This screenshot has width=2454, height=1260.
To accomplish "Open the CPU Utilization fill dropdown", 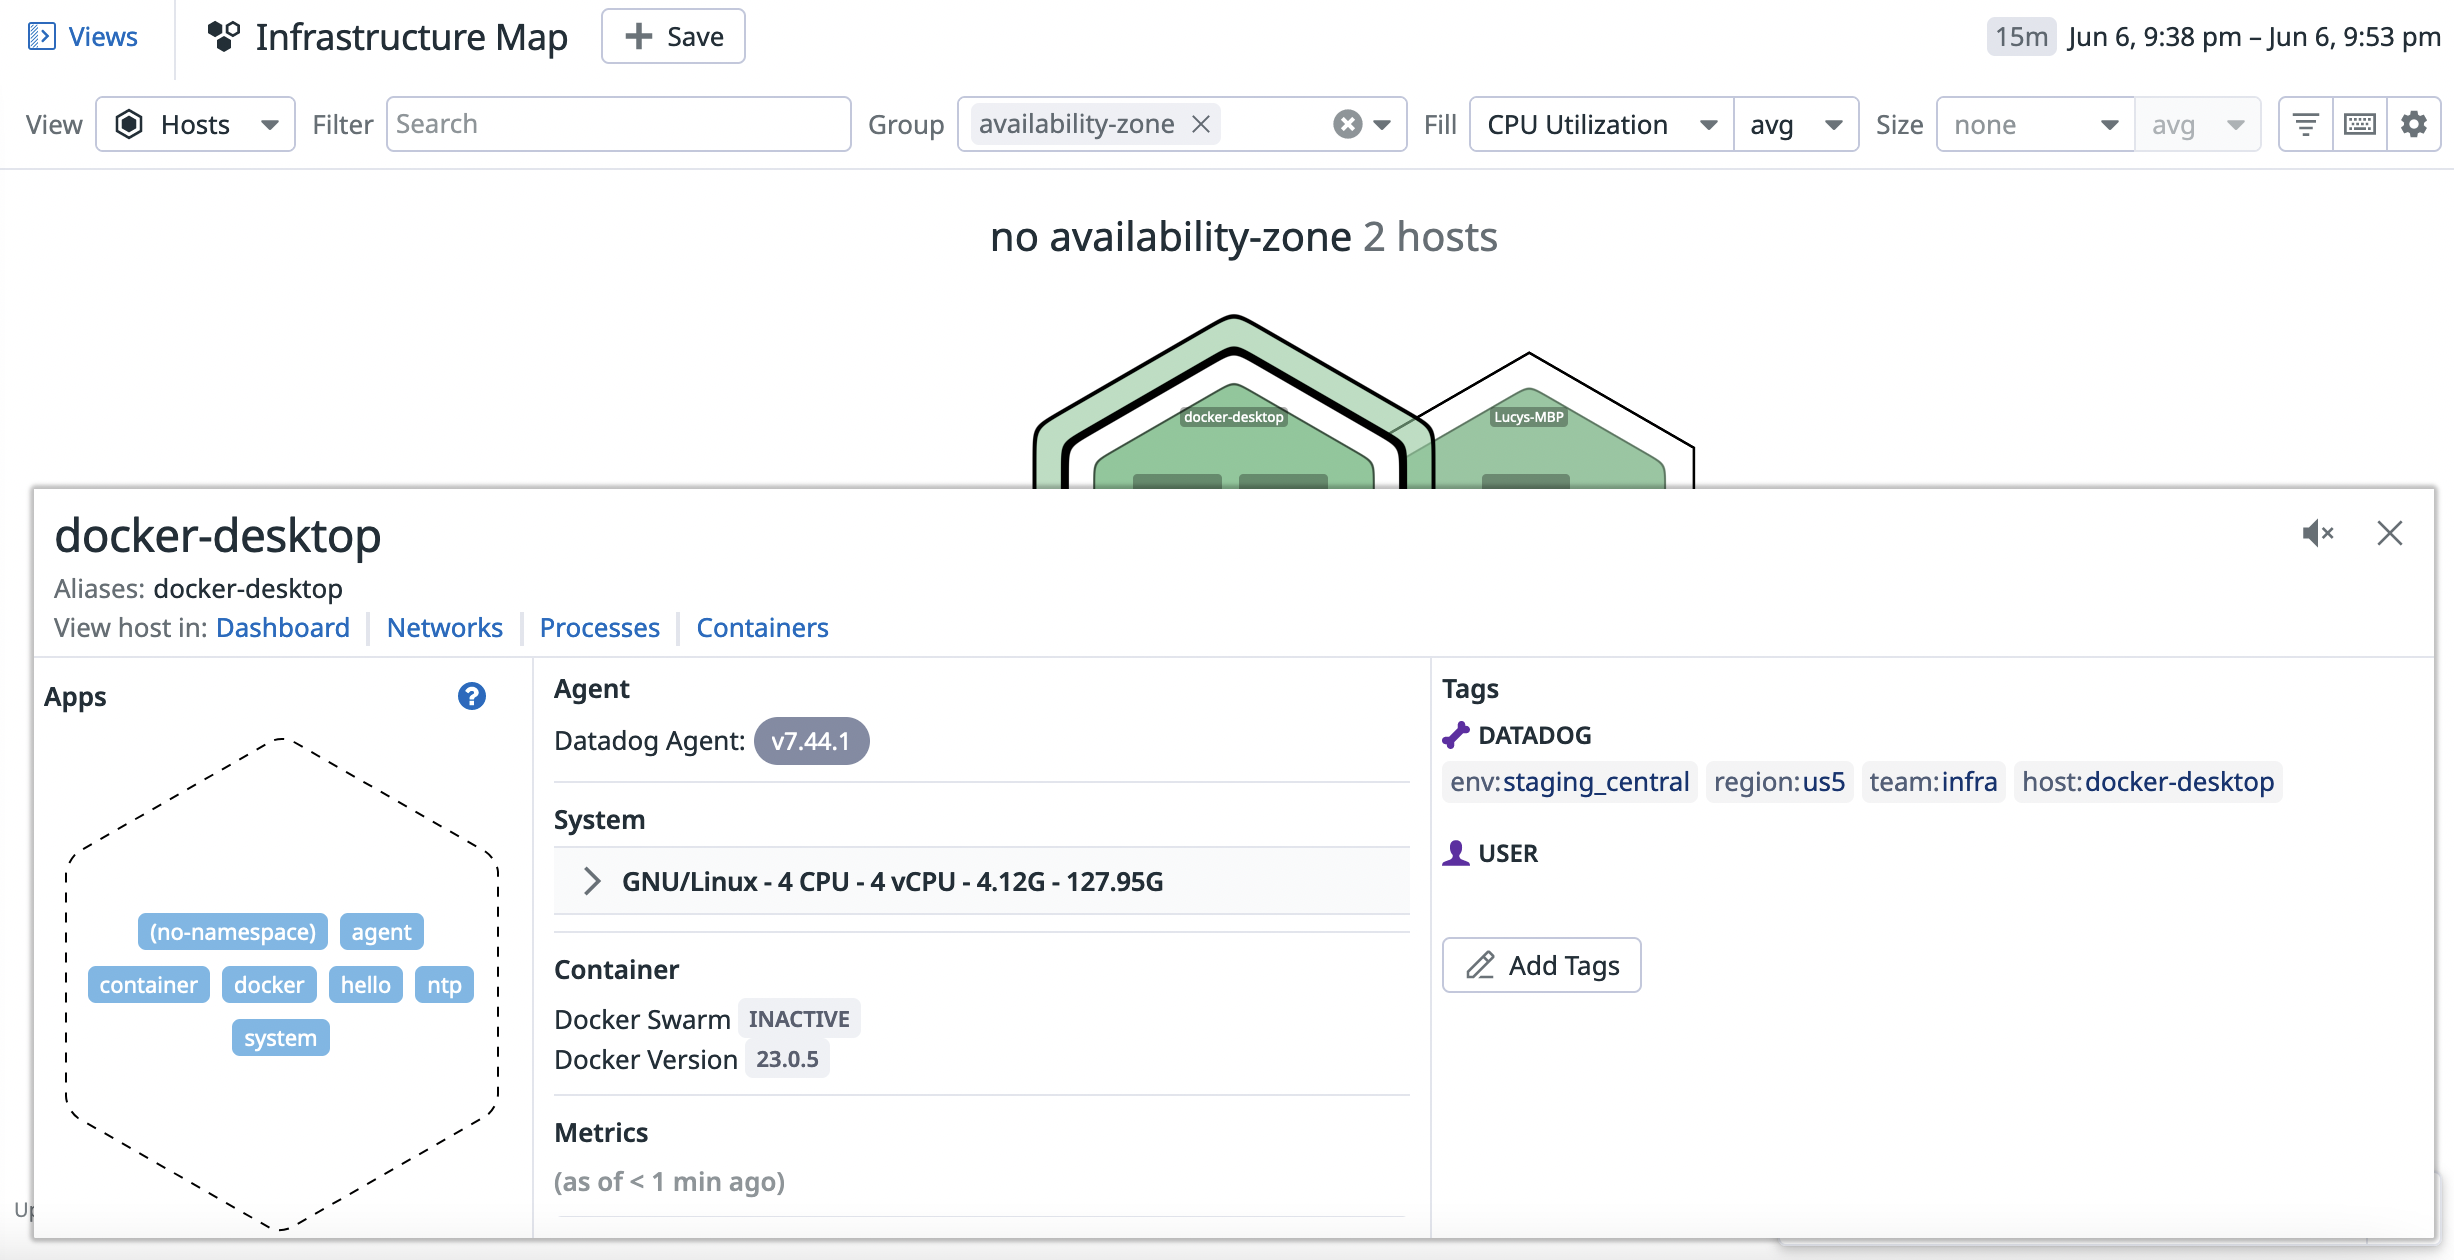I will [x=1601, y=124].
